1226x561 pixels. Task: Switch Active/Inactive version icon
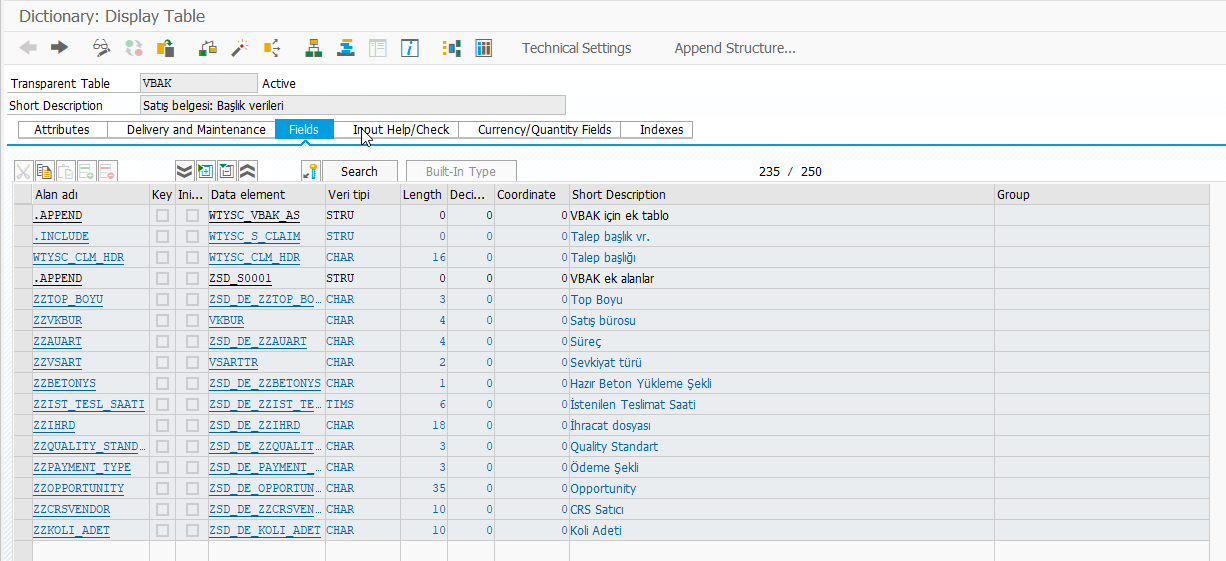[133, 48]
